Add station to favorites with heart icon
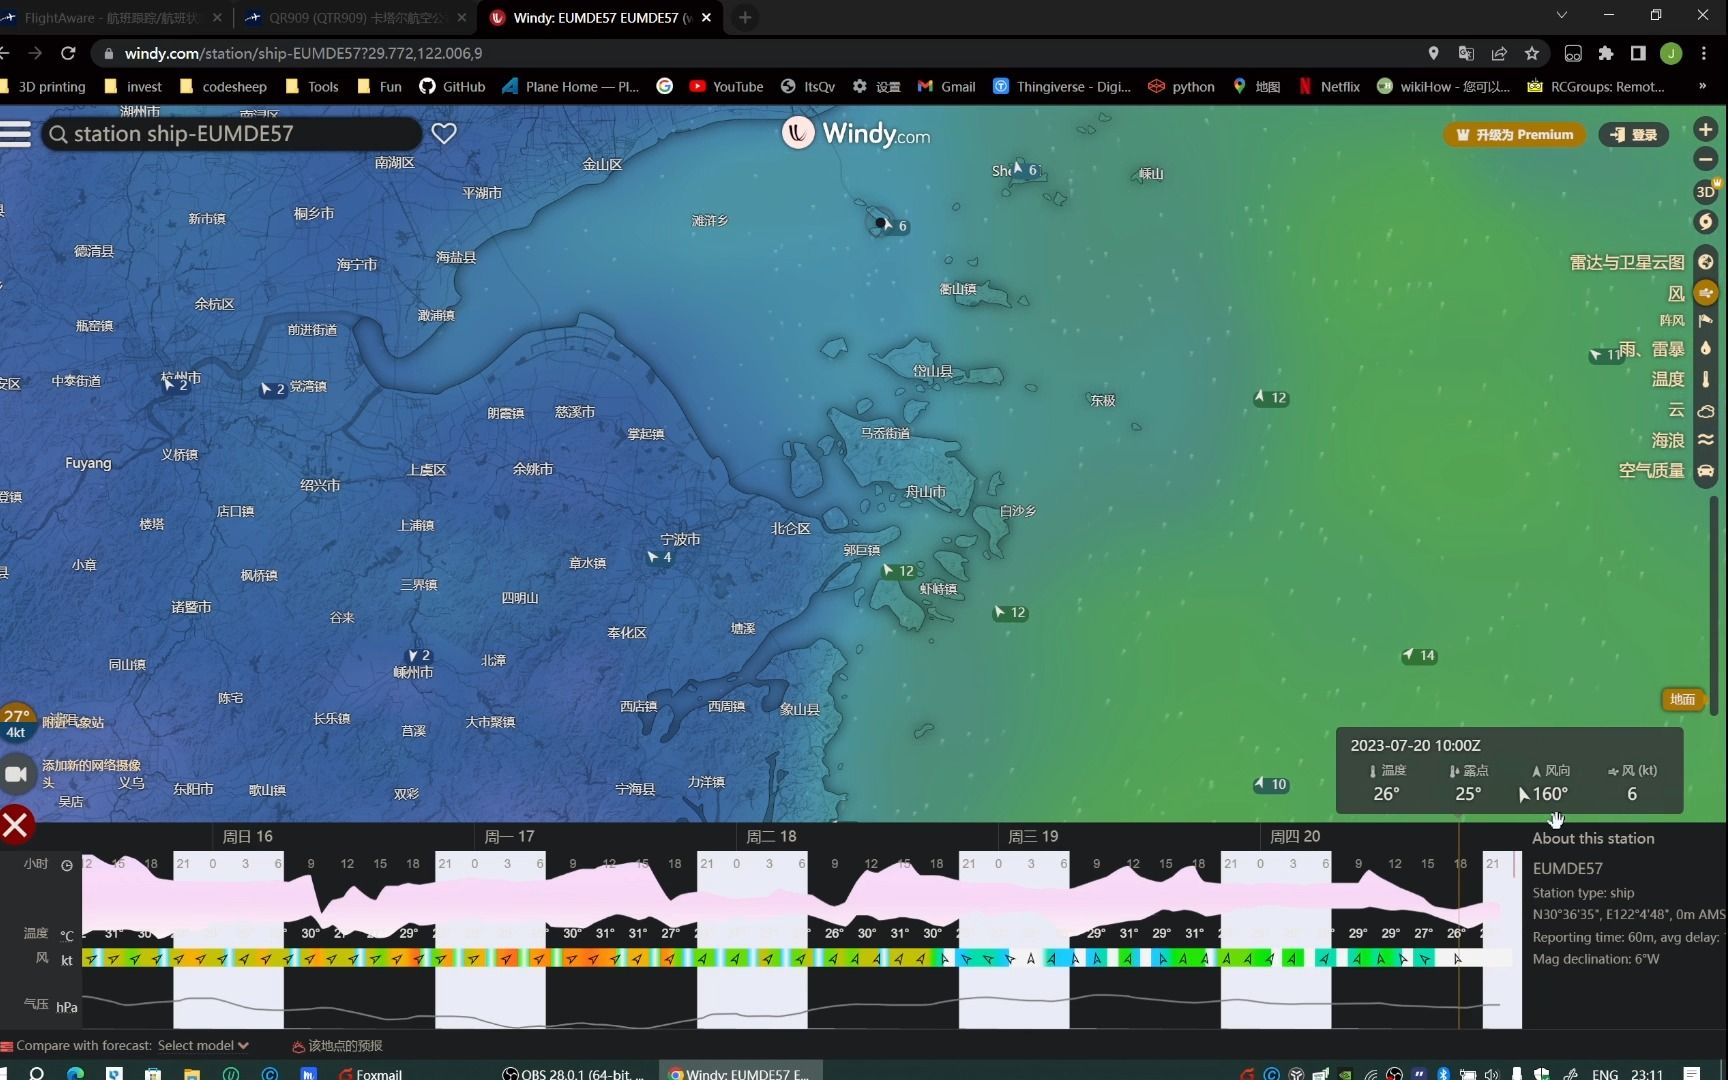The height and width of the screenshot is (1080, 1728). (x=444, y=134)
